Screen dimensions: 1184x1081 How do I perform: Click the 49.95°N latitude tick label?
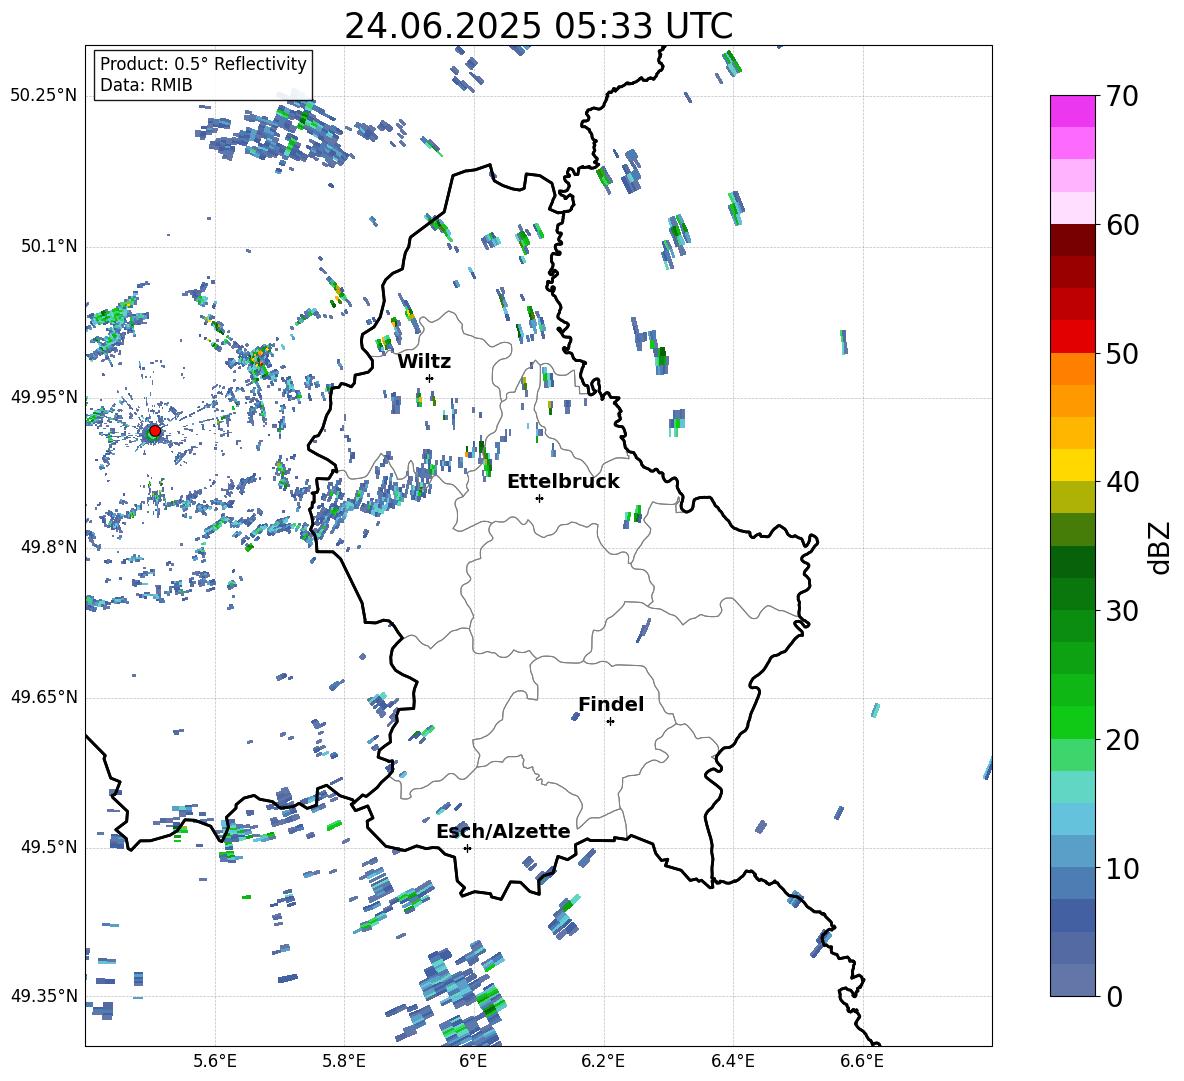44,397
